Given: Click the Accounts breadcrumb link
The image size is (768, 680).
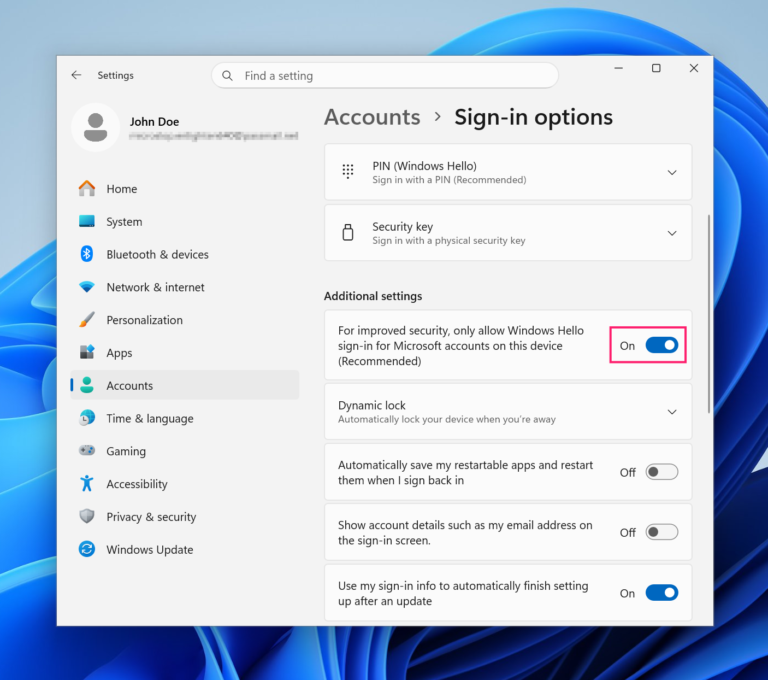Looking at the screenshot, I should [372, 117].
